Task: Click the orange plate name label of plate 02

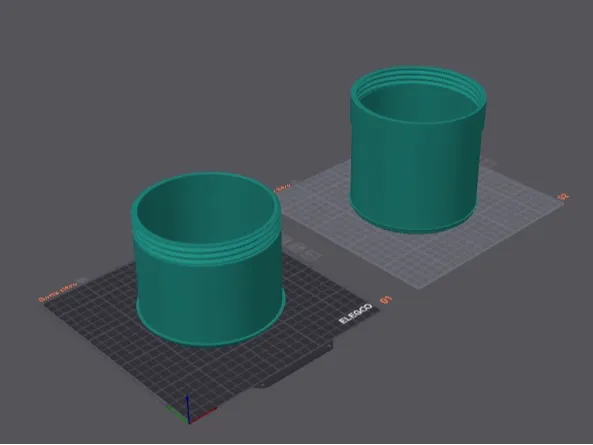Action: pyautogui.click(x=282, y=187)
